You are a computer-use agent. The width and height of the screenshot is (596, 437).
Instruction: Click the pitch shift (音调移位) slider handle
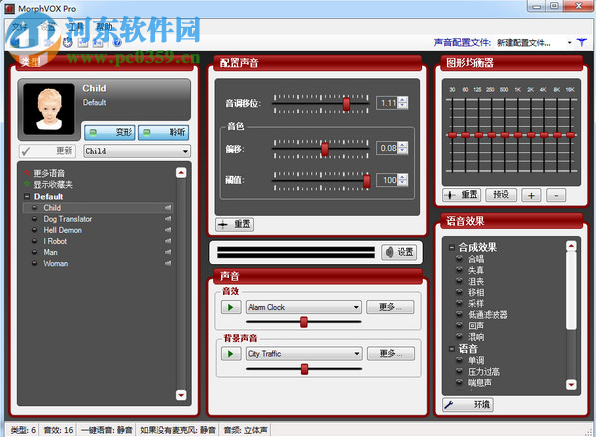(x=346, y=103)
